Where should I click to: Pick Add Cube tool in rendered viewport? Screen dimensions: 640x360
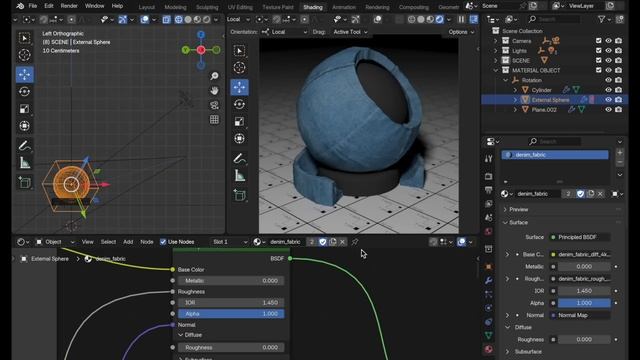click(240, 195)
